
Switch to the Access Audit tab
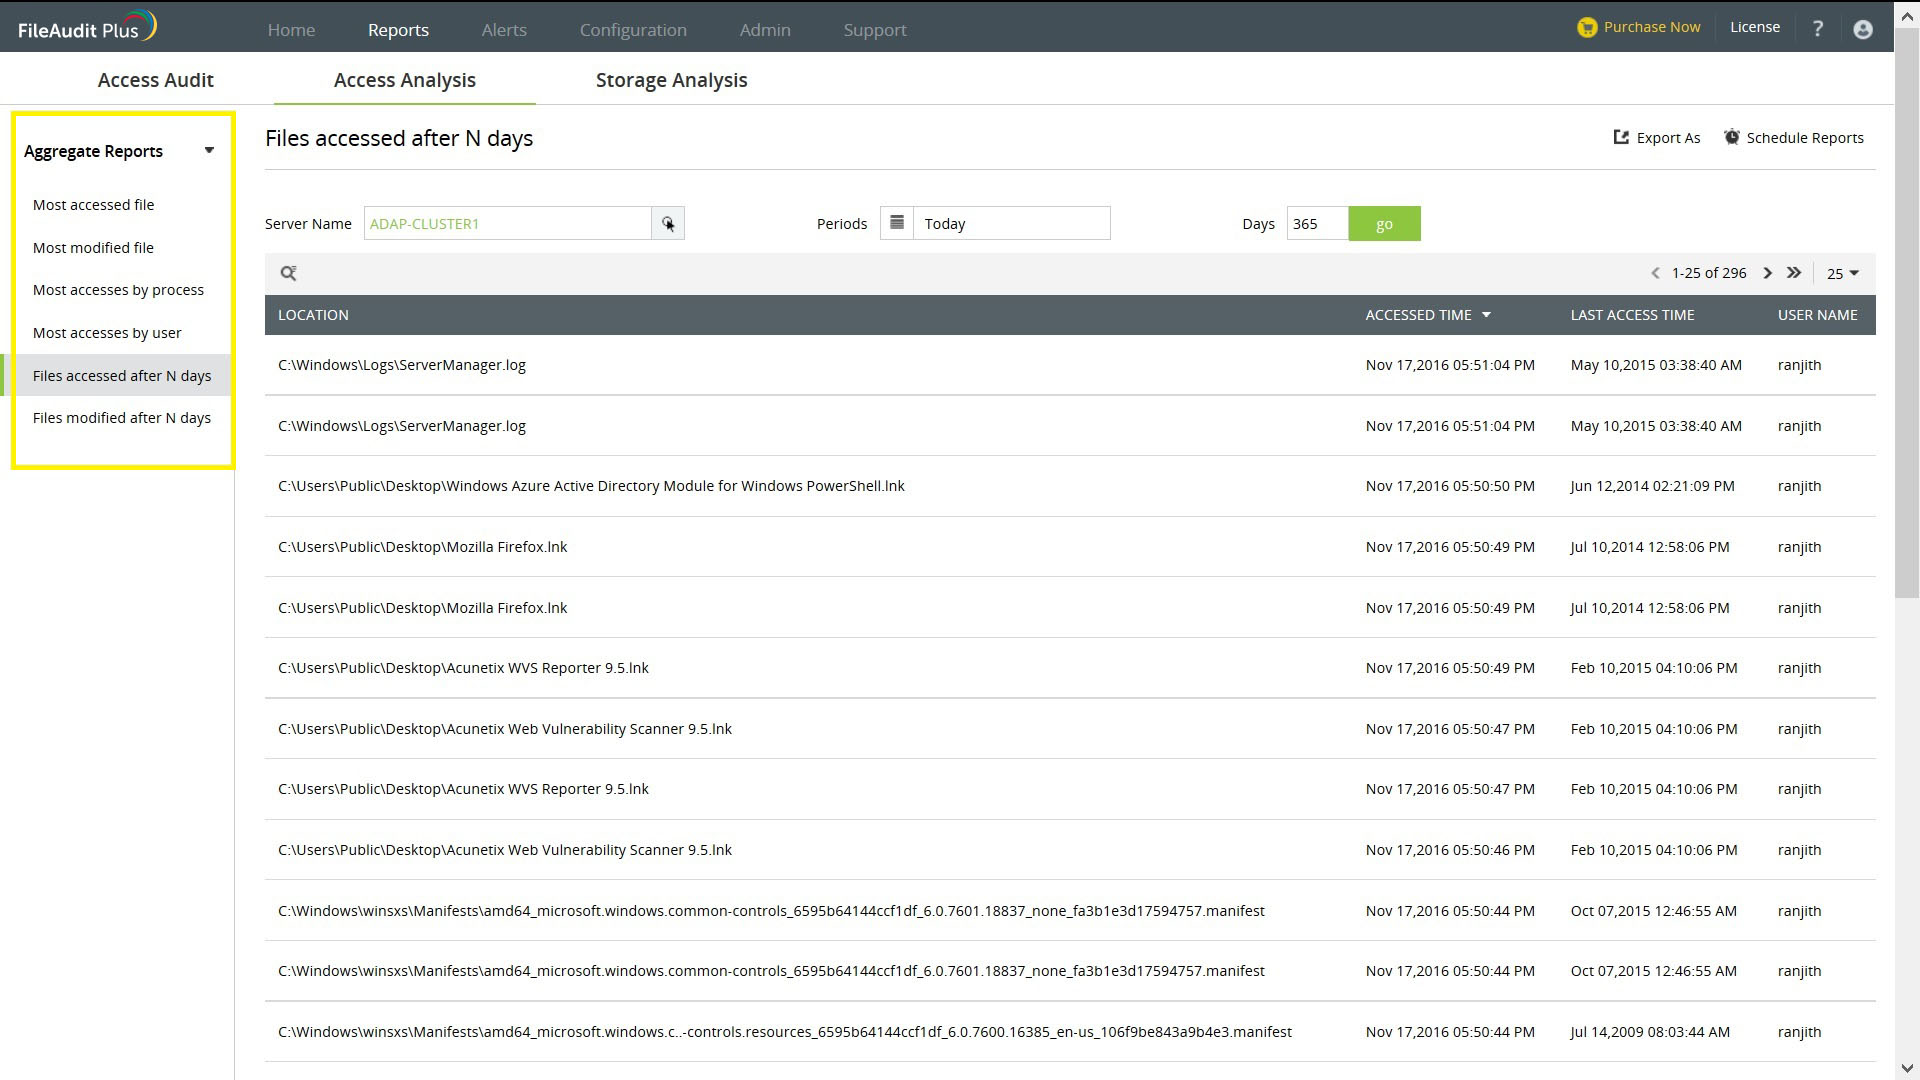[x=155, y=80]
